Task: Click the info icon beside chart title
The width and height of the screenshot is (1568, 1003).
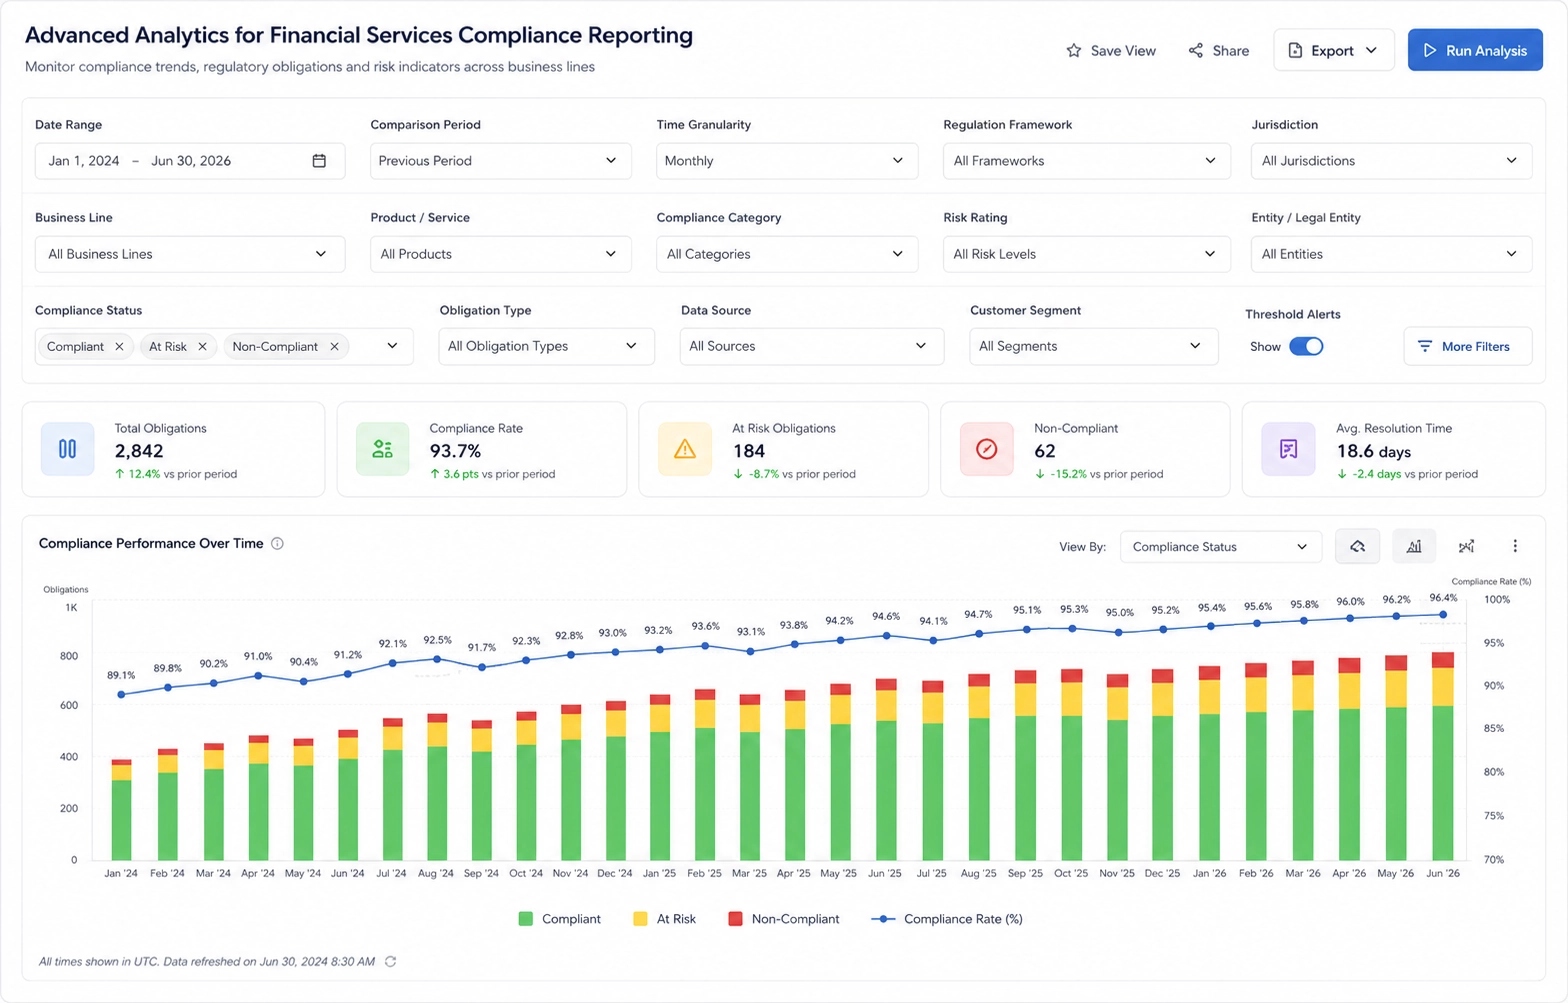Action: click(277, 544)
